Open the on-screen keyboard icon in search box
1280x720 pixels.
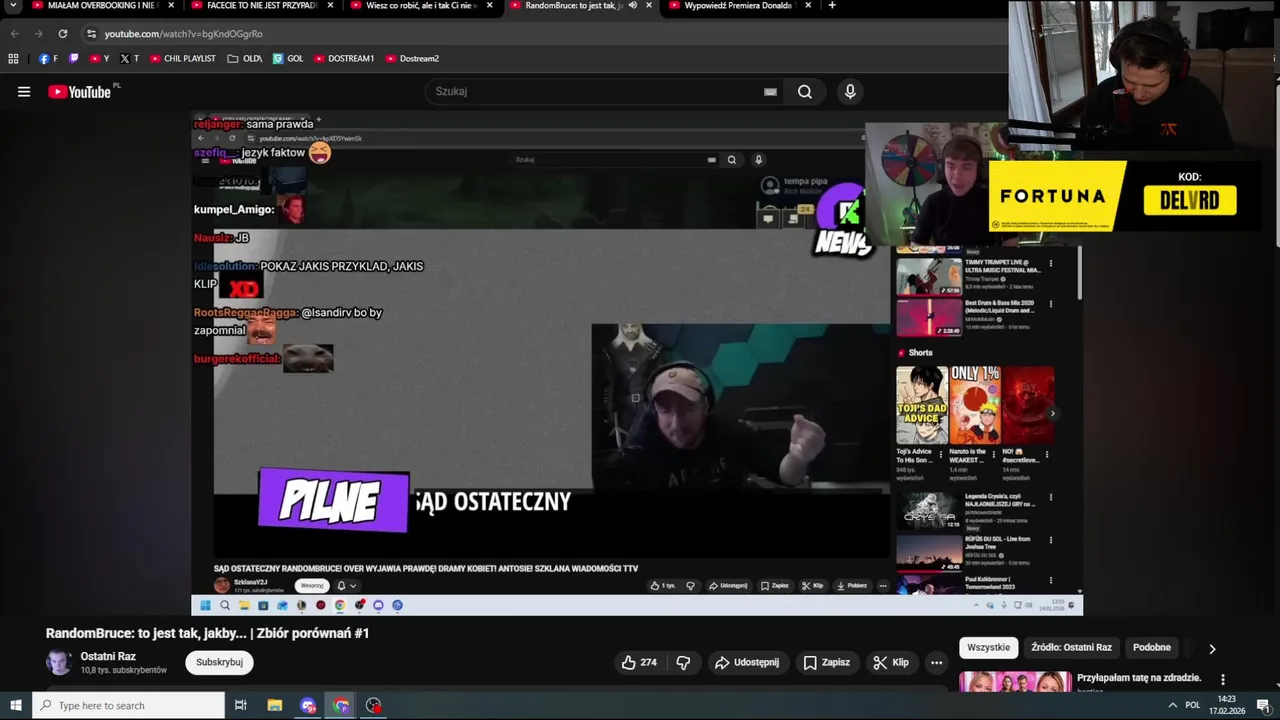pyautogui.click(x=770, y=92)
